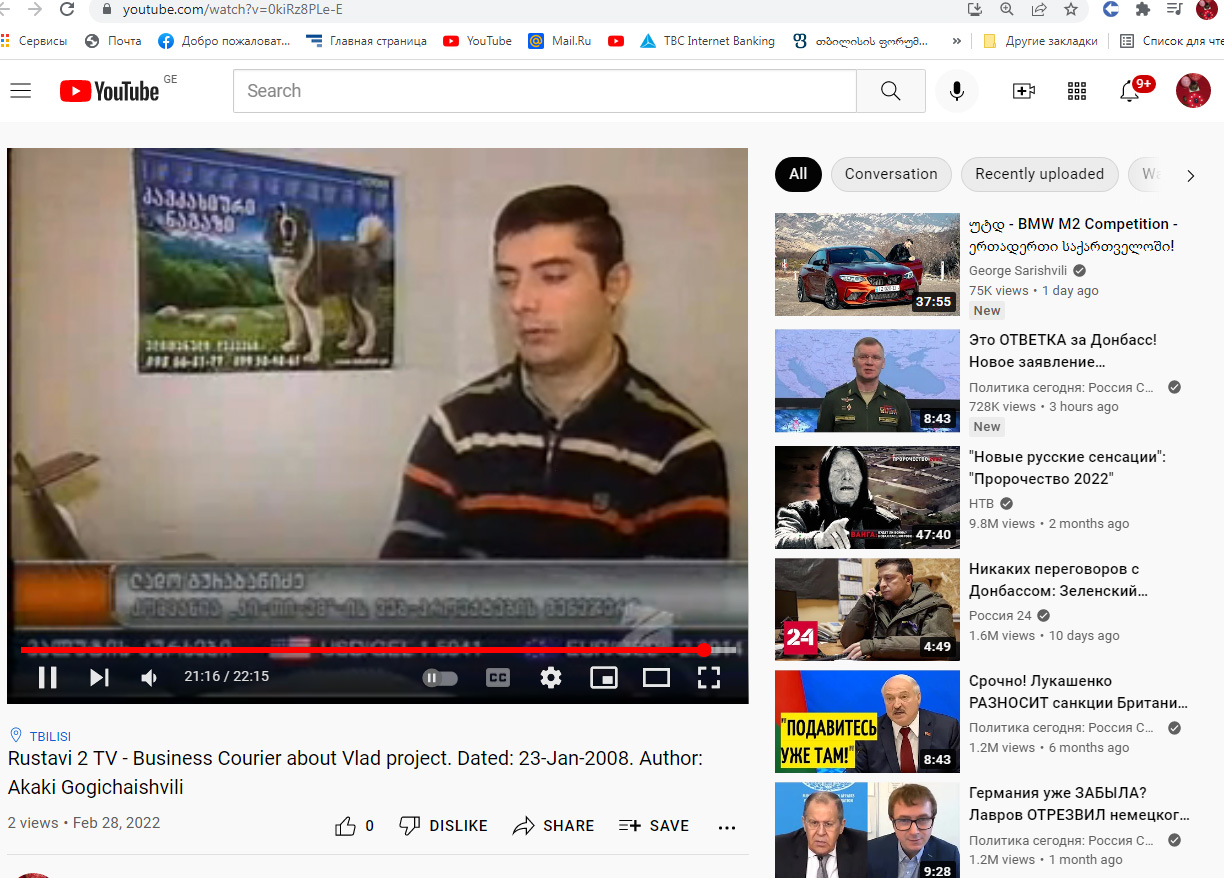Viewport: 1224px width, 878px height.
Task: Select the Recently uploaded filter chip
Action: pos(1039,174)
